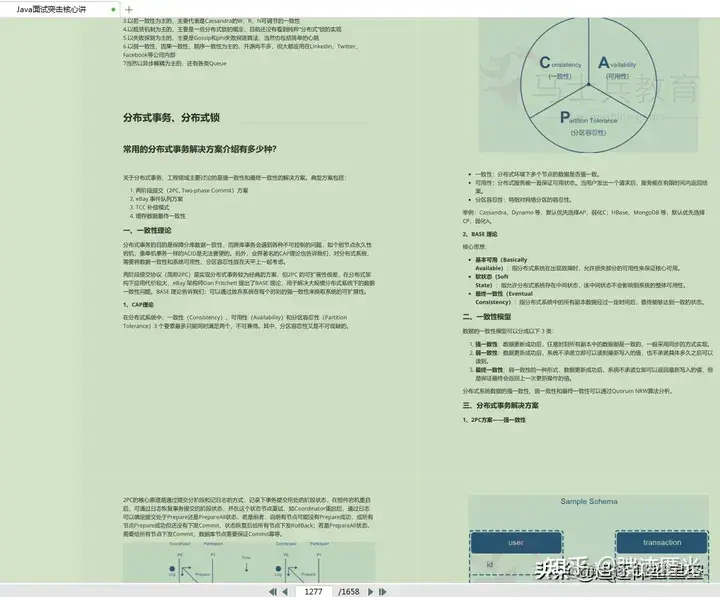Click the list item eBay 事件队列方案
Screen dimensions: 720x597
[x=159, y=199]
